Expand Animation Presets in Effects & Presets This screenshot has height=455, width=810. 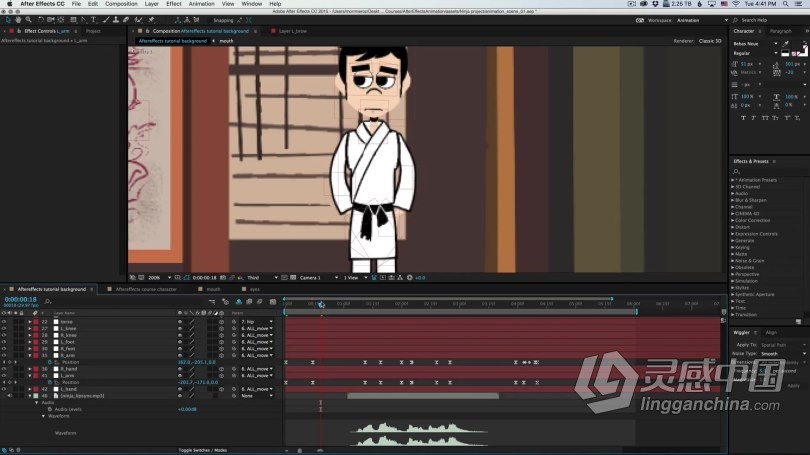point(733,180)
